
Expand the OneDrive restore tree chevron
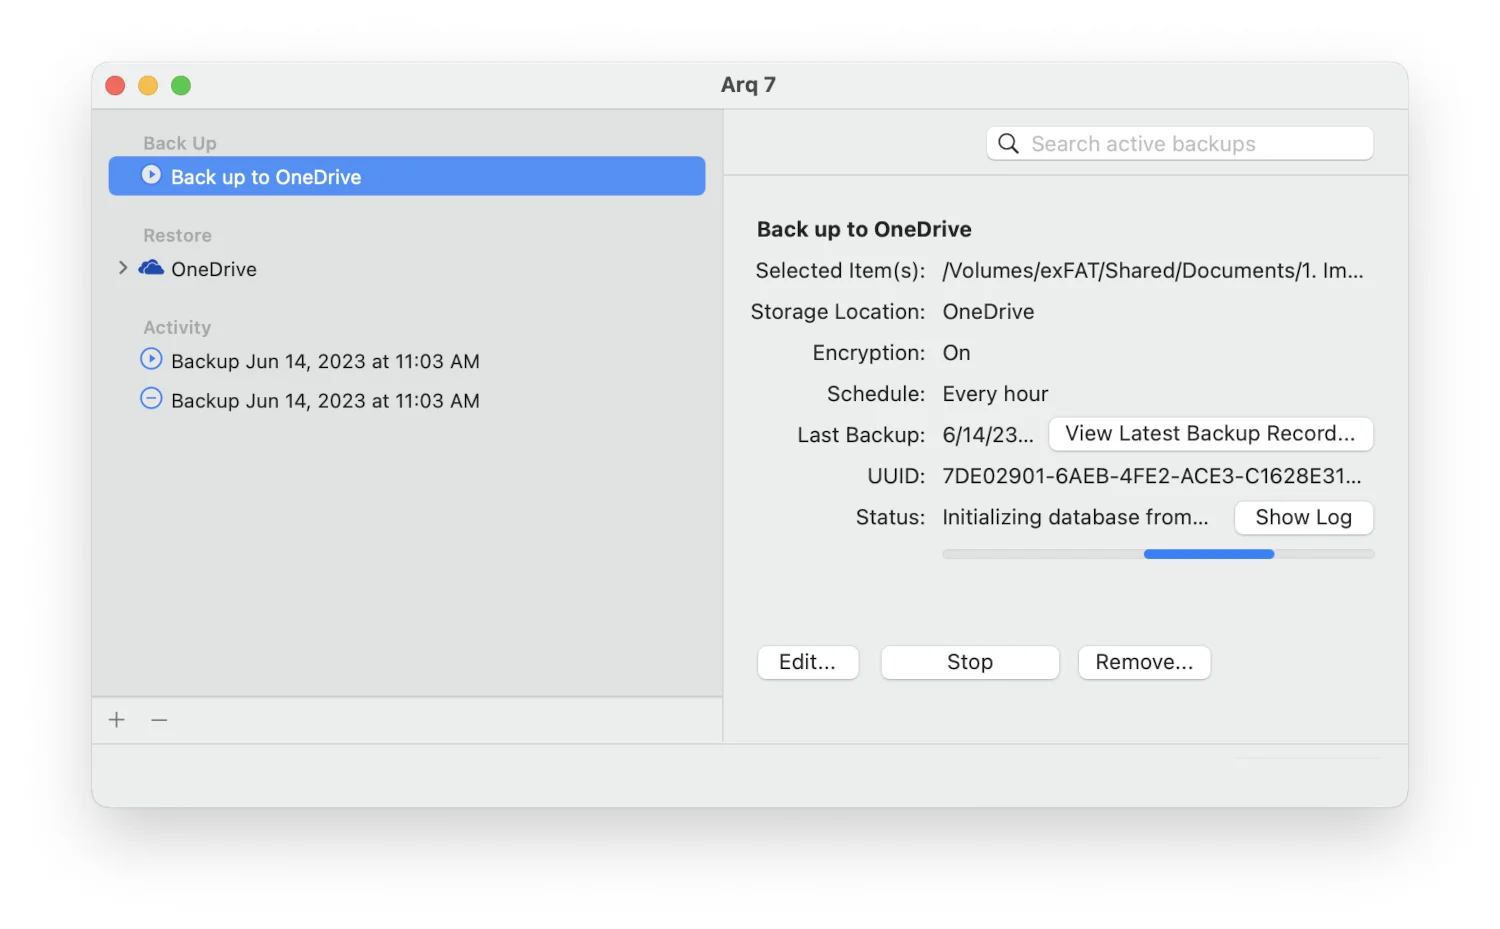(x=123, y=268)
